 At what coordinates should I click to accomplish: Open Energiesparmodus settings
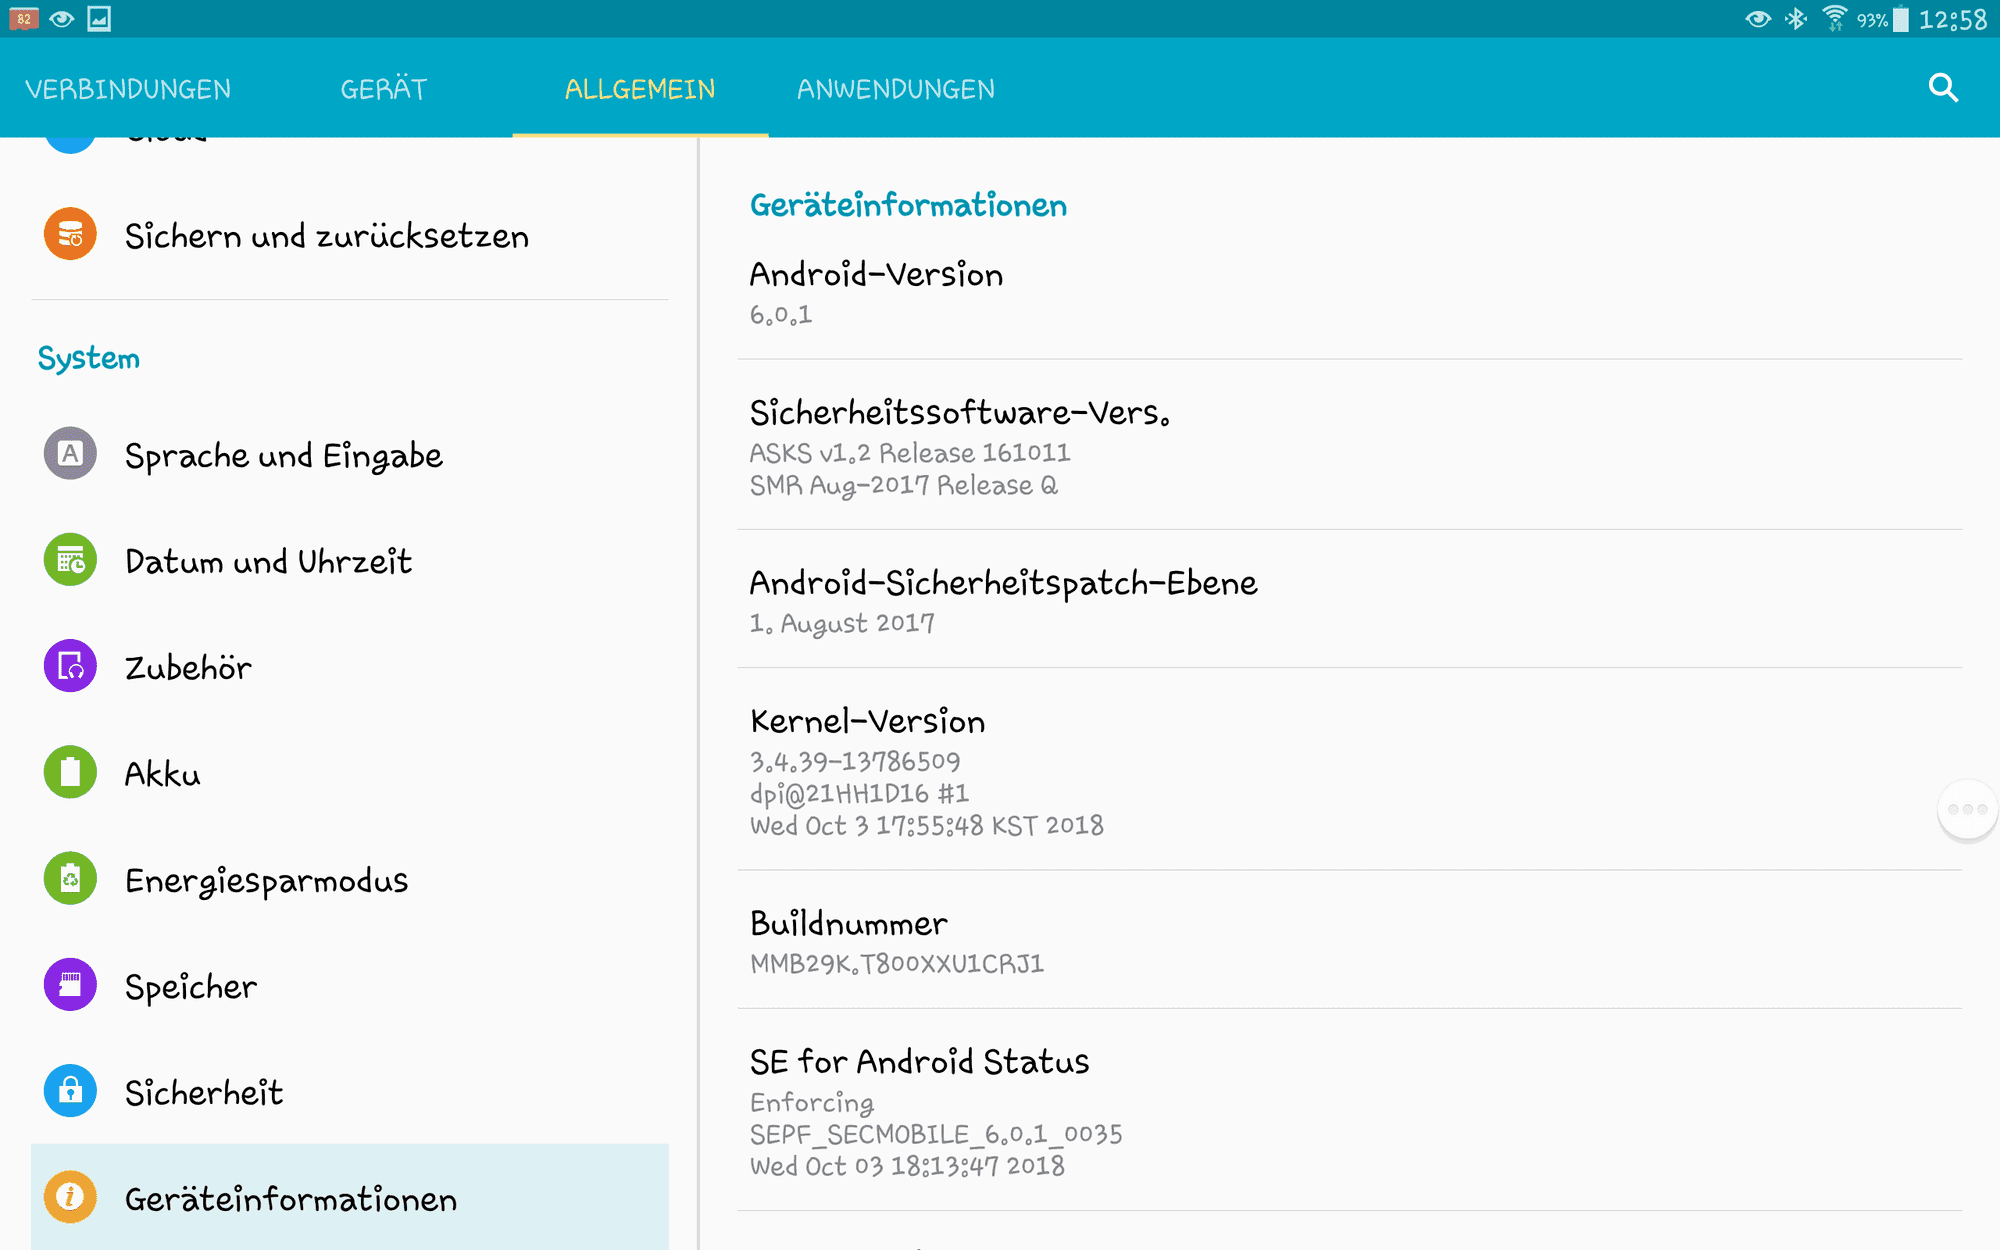click(350, 879)
